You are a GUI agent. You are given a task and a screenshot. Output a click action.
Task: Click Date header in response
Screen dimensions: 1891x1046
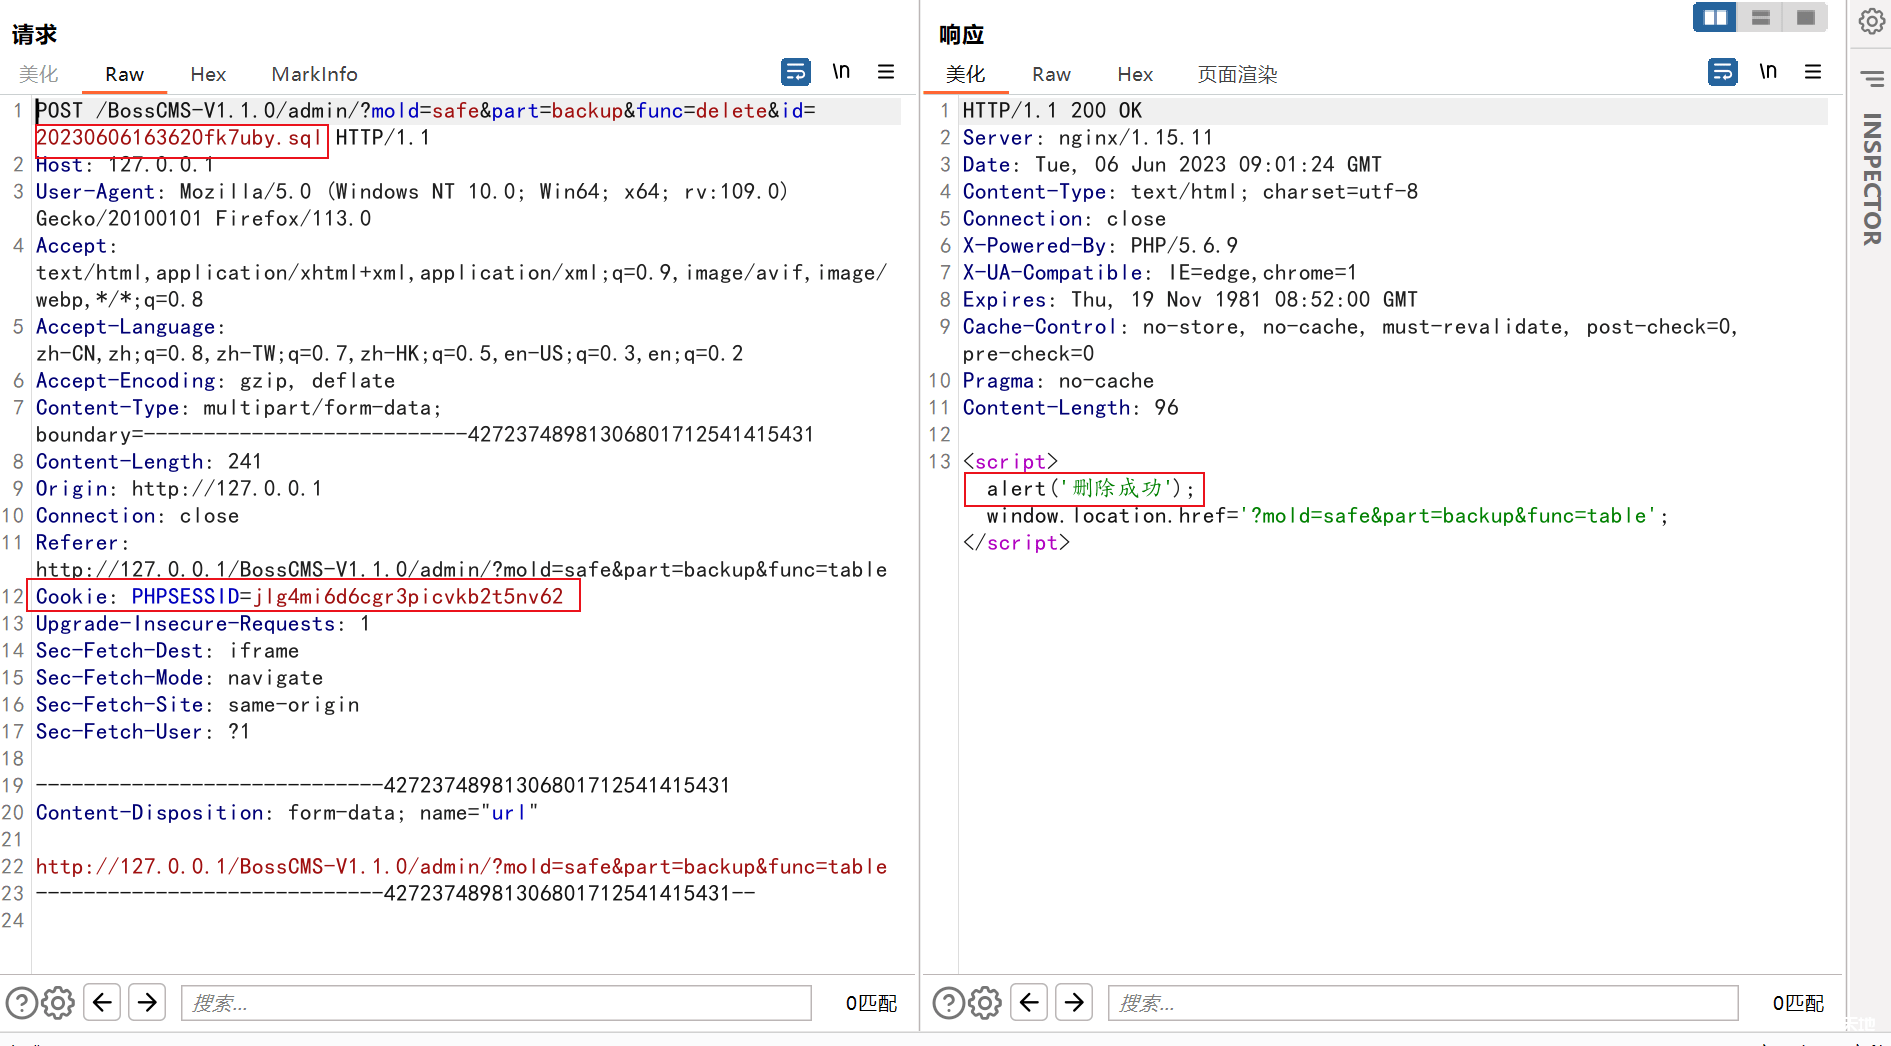tap(1172, 165)
